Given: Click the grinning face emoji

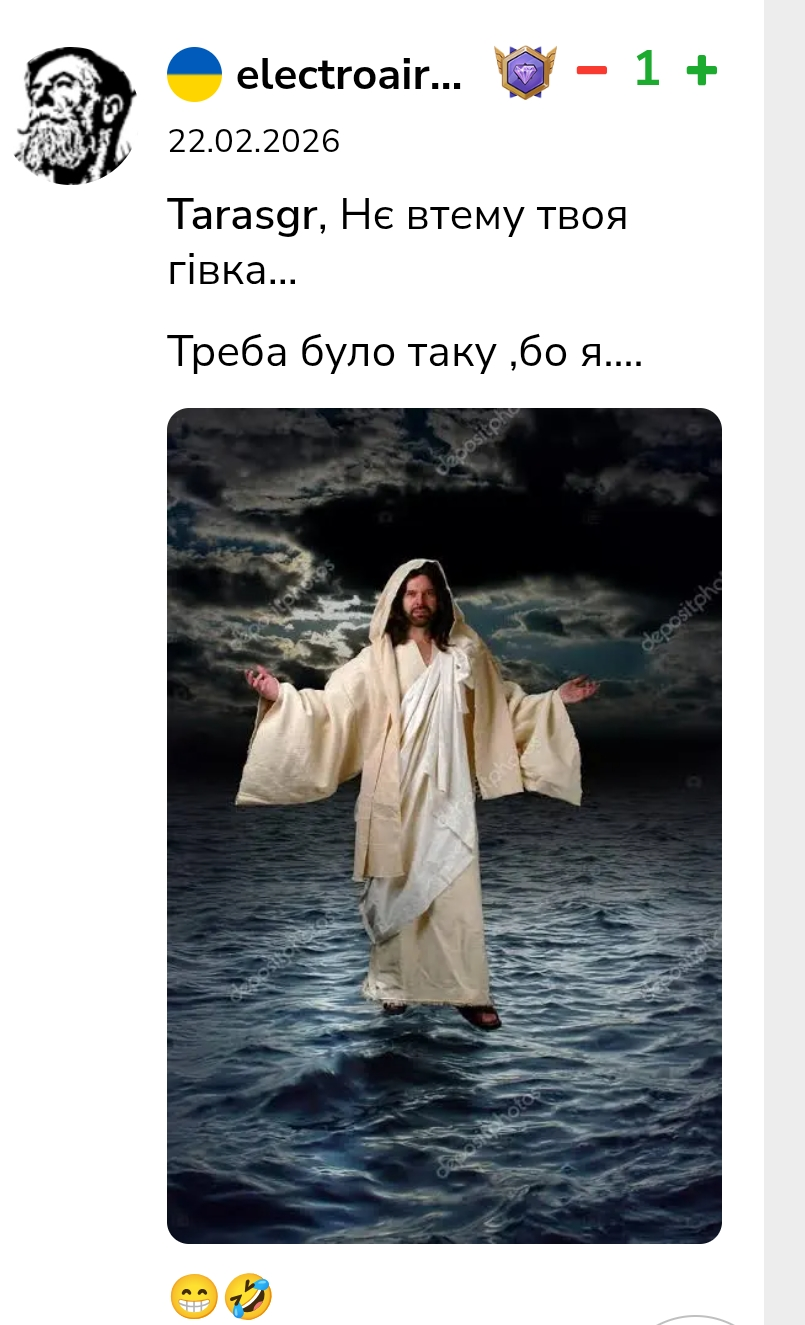Looking at the screenshot, I should click(x=194, y=1297).
